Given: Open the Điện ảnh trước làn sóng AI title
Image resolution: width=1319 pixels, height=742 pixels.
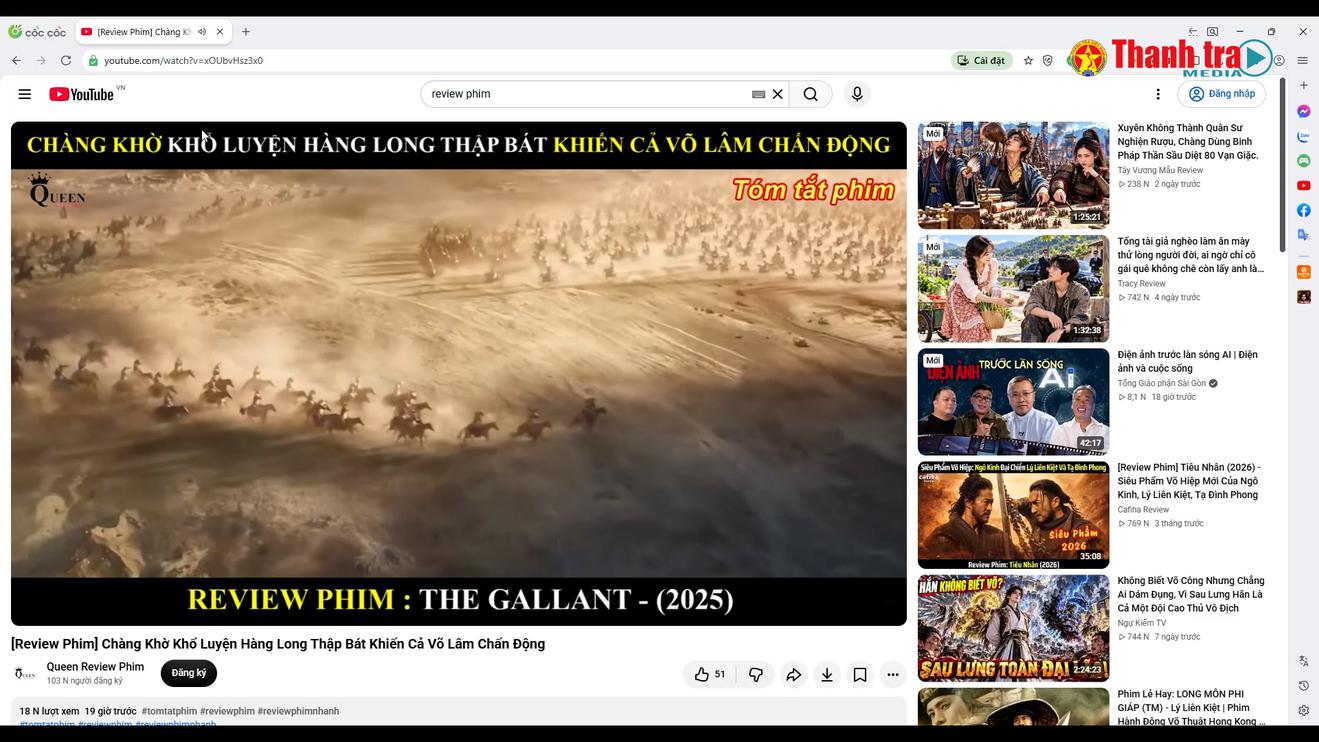Looking at the screenshot, I should pos(1187,361).
